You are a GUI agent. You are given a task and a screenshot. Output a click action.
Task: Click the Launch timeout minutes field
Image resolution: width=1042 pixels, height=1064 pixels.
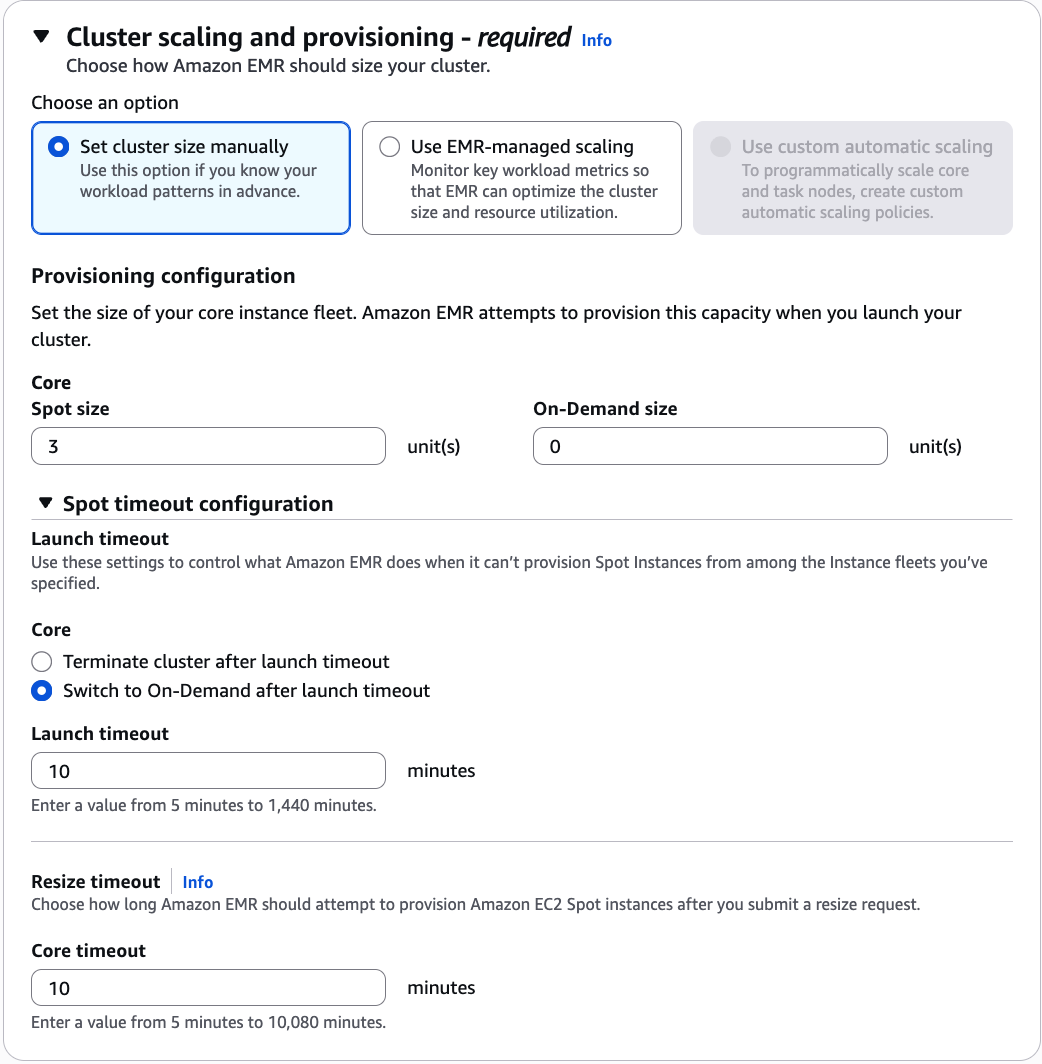point(208,770)
